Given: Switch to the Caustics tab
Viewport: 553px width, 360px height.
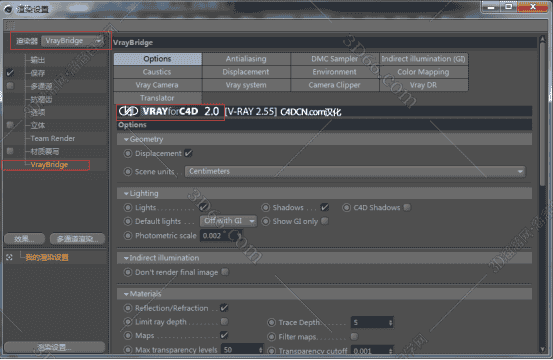Looking at the screenshot, I should (x=157, y=72).
